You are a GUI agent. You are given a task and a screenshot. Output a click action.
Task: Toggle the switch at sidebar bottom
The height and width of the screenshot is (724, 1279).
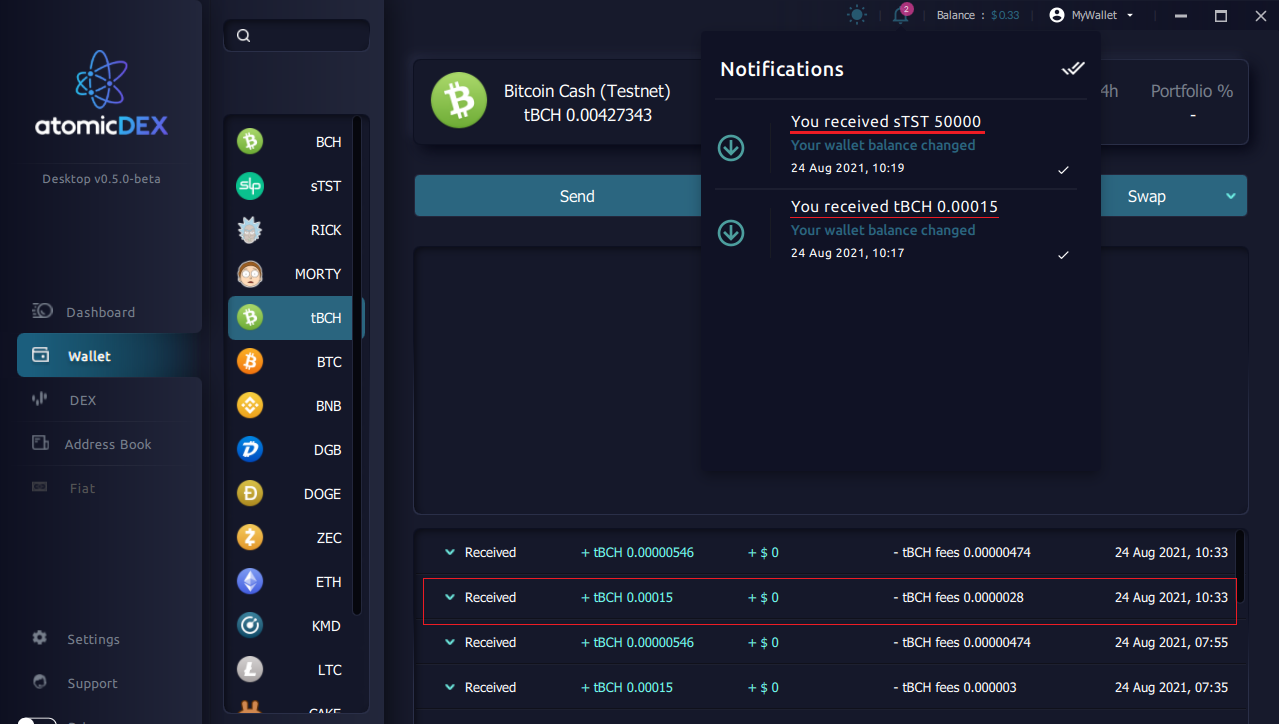(37, 720)
